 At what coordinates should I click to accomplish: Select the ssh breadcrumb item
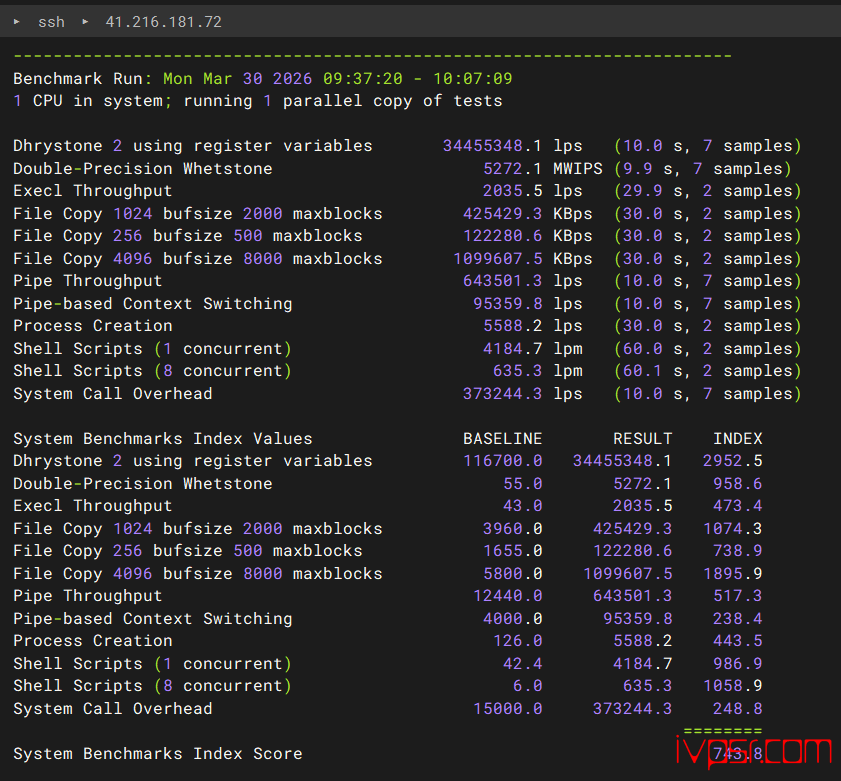point(51,21)
